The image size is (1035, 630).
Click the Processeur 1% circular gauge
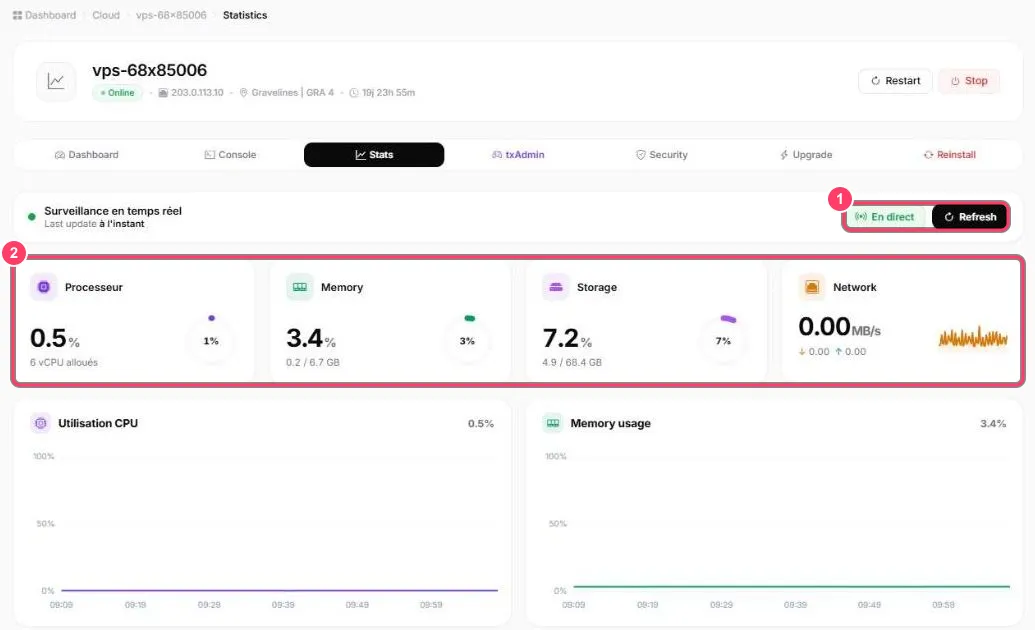tap(211, 341)
